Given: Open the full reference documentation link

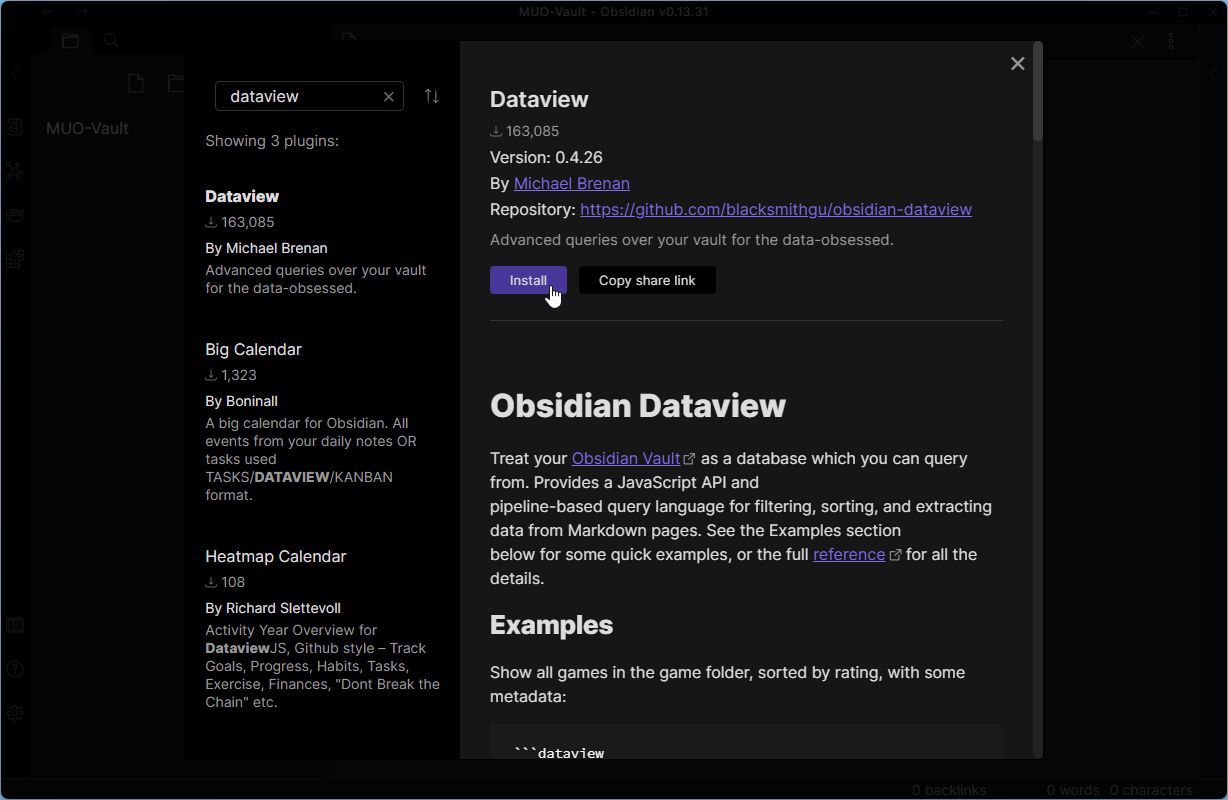Looking at the screenshot, I should tap(848, 554).
